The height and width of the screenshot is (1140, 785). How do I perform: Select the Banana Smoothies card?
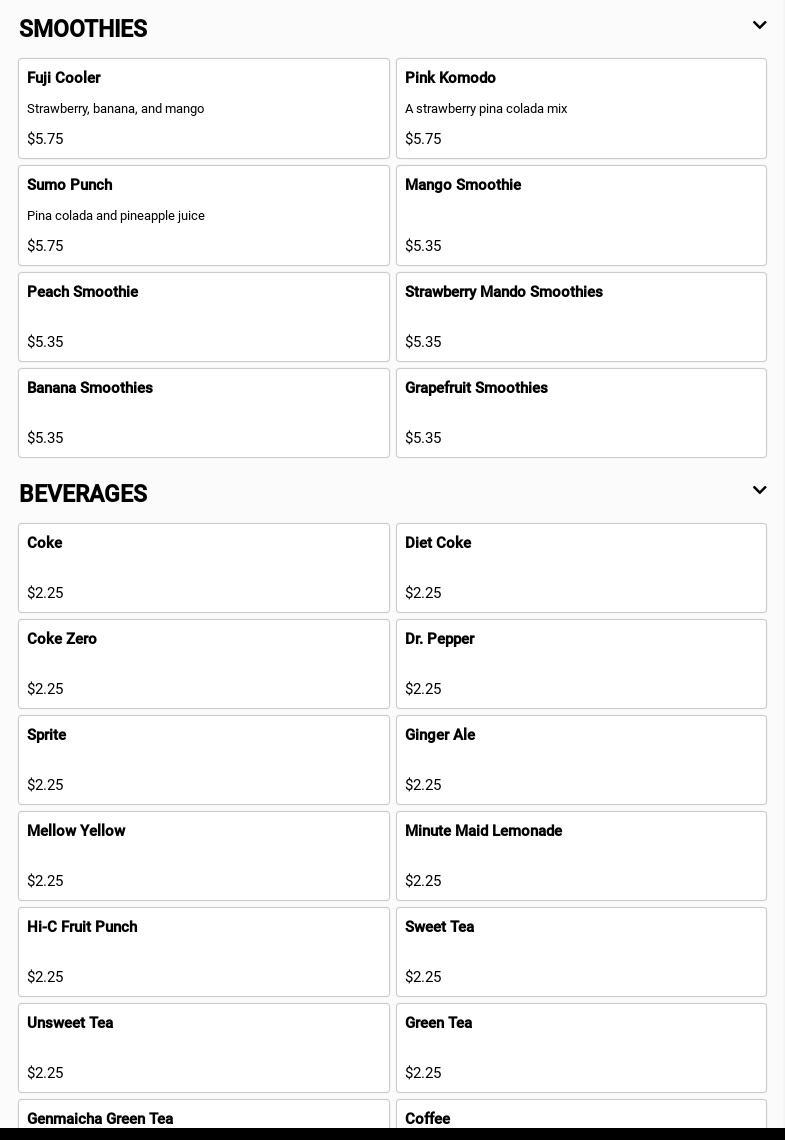point(203,412)
